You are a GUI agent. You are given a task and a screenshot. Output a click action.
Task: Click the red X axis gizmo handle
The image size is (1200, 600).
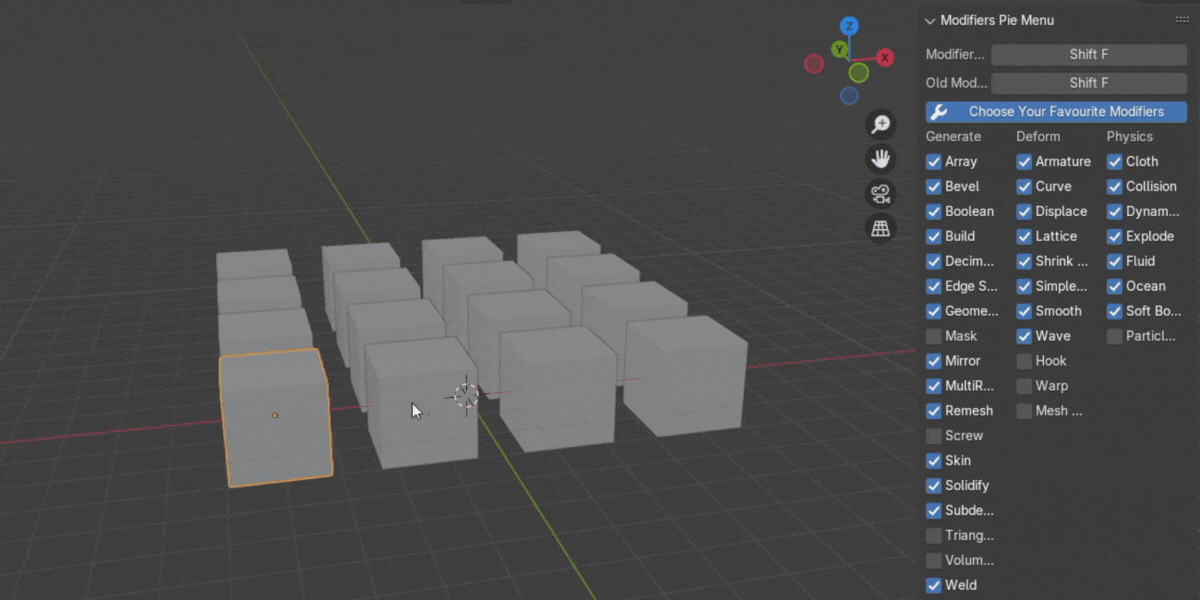885,58
